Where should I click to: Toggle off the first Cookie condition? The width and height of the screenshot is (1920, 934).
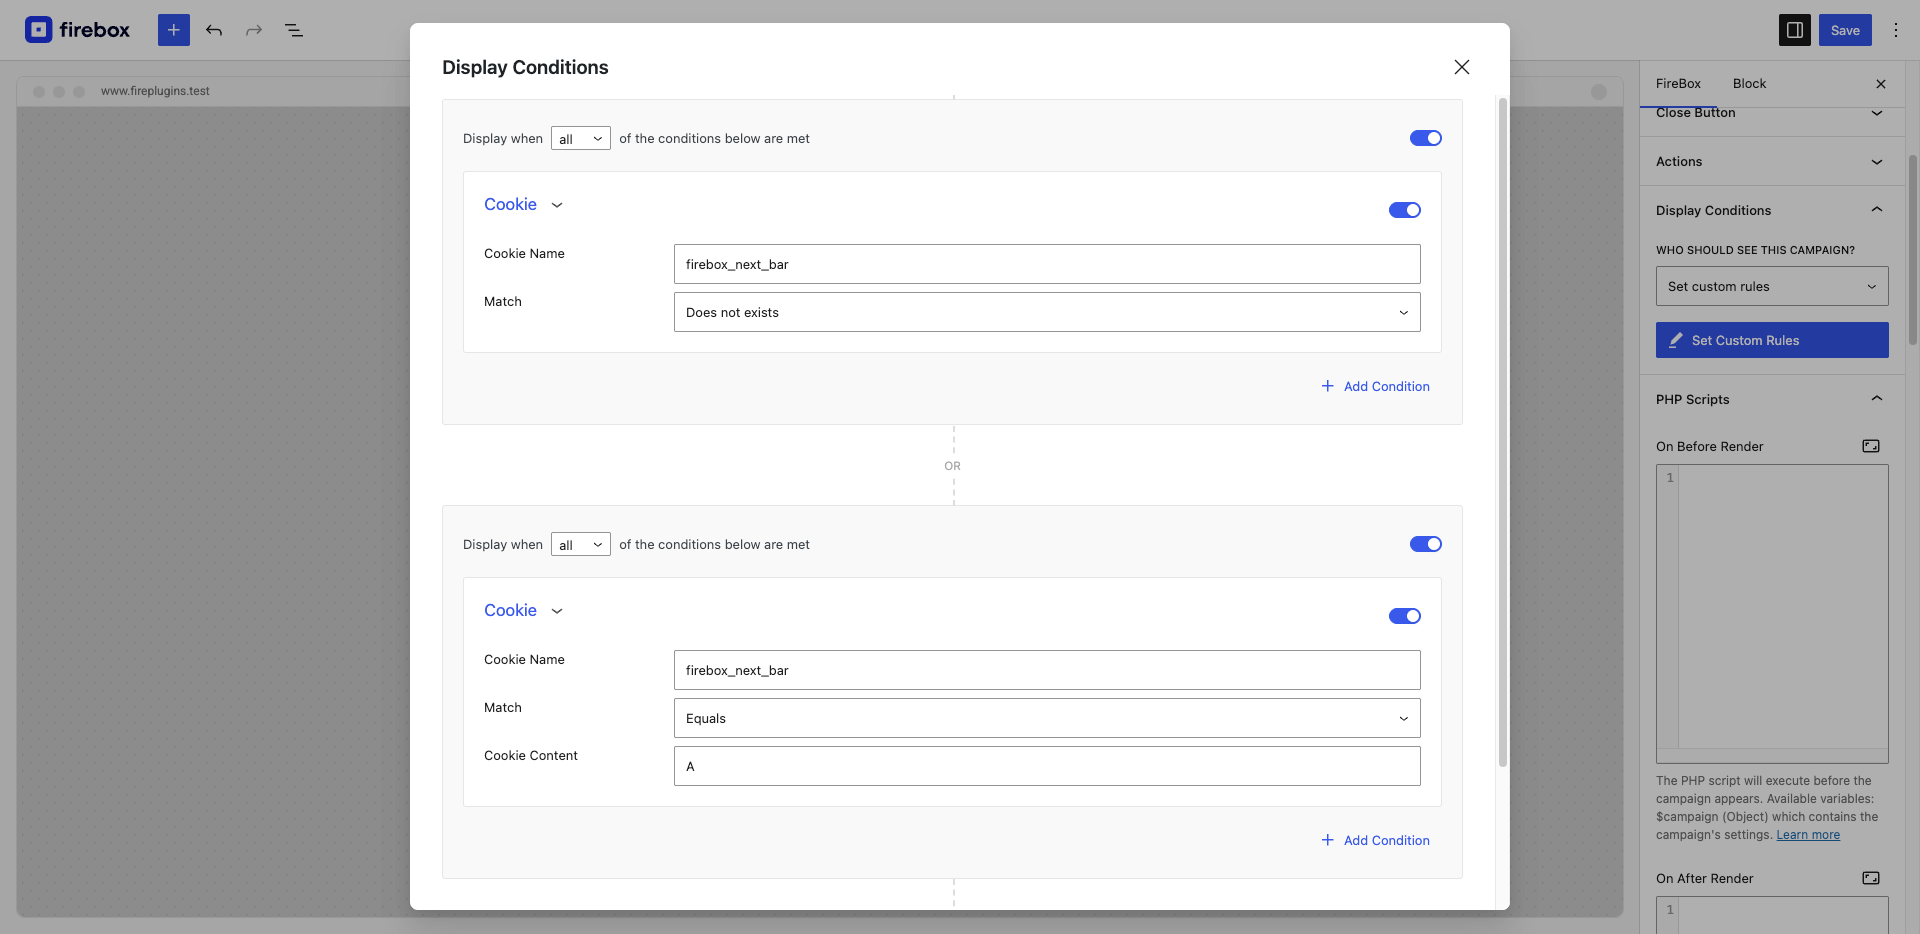click(x=1404, y=210)
